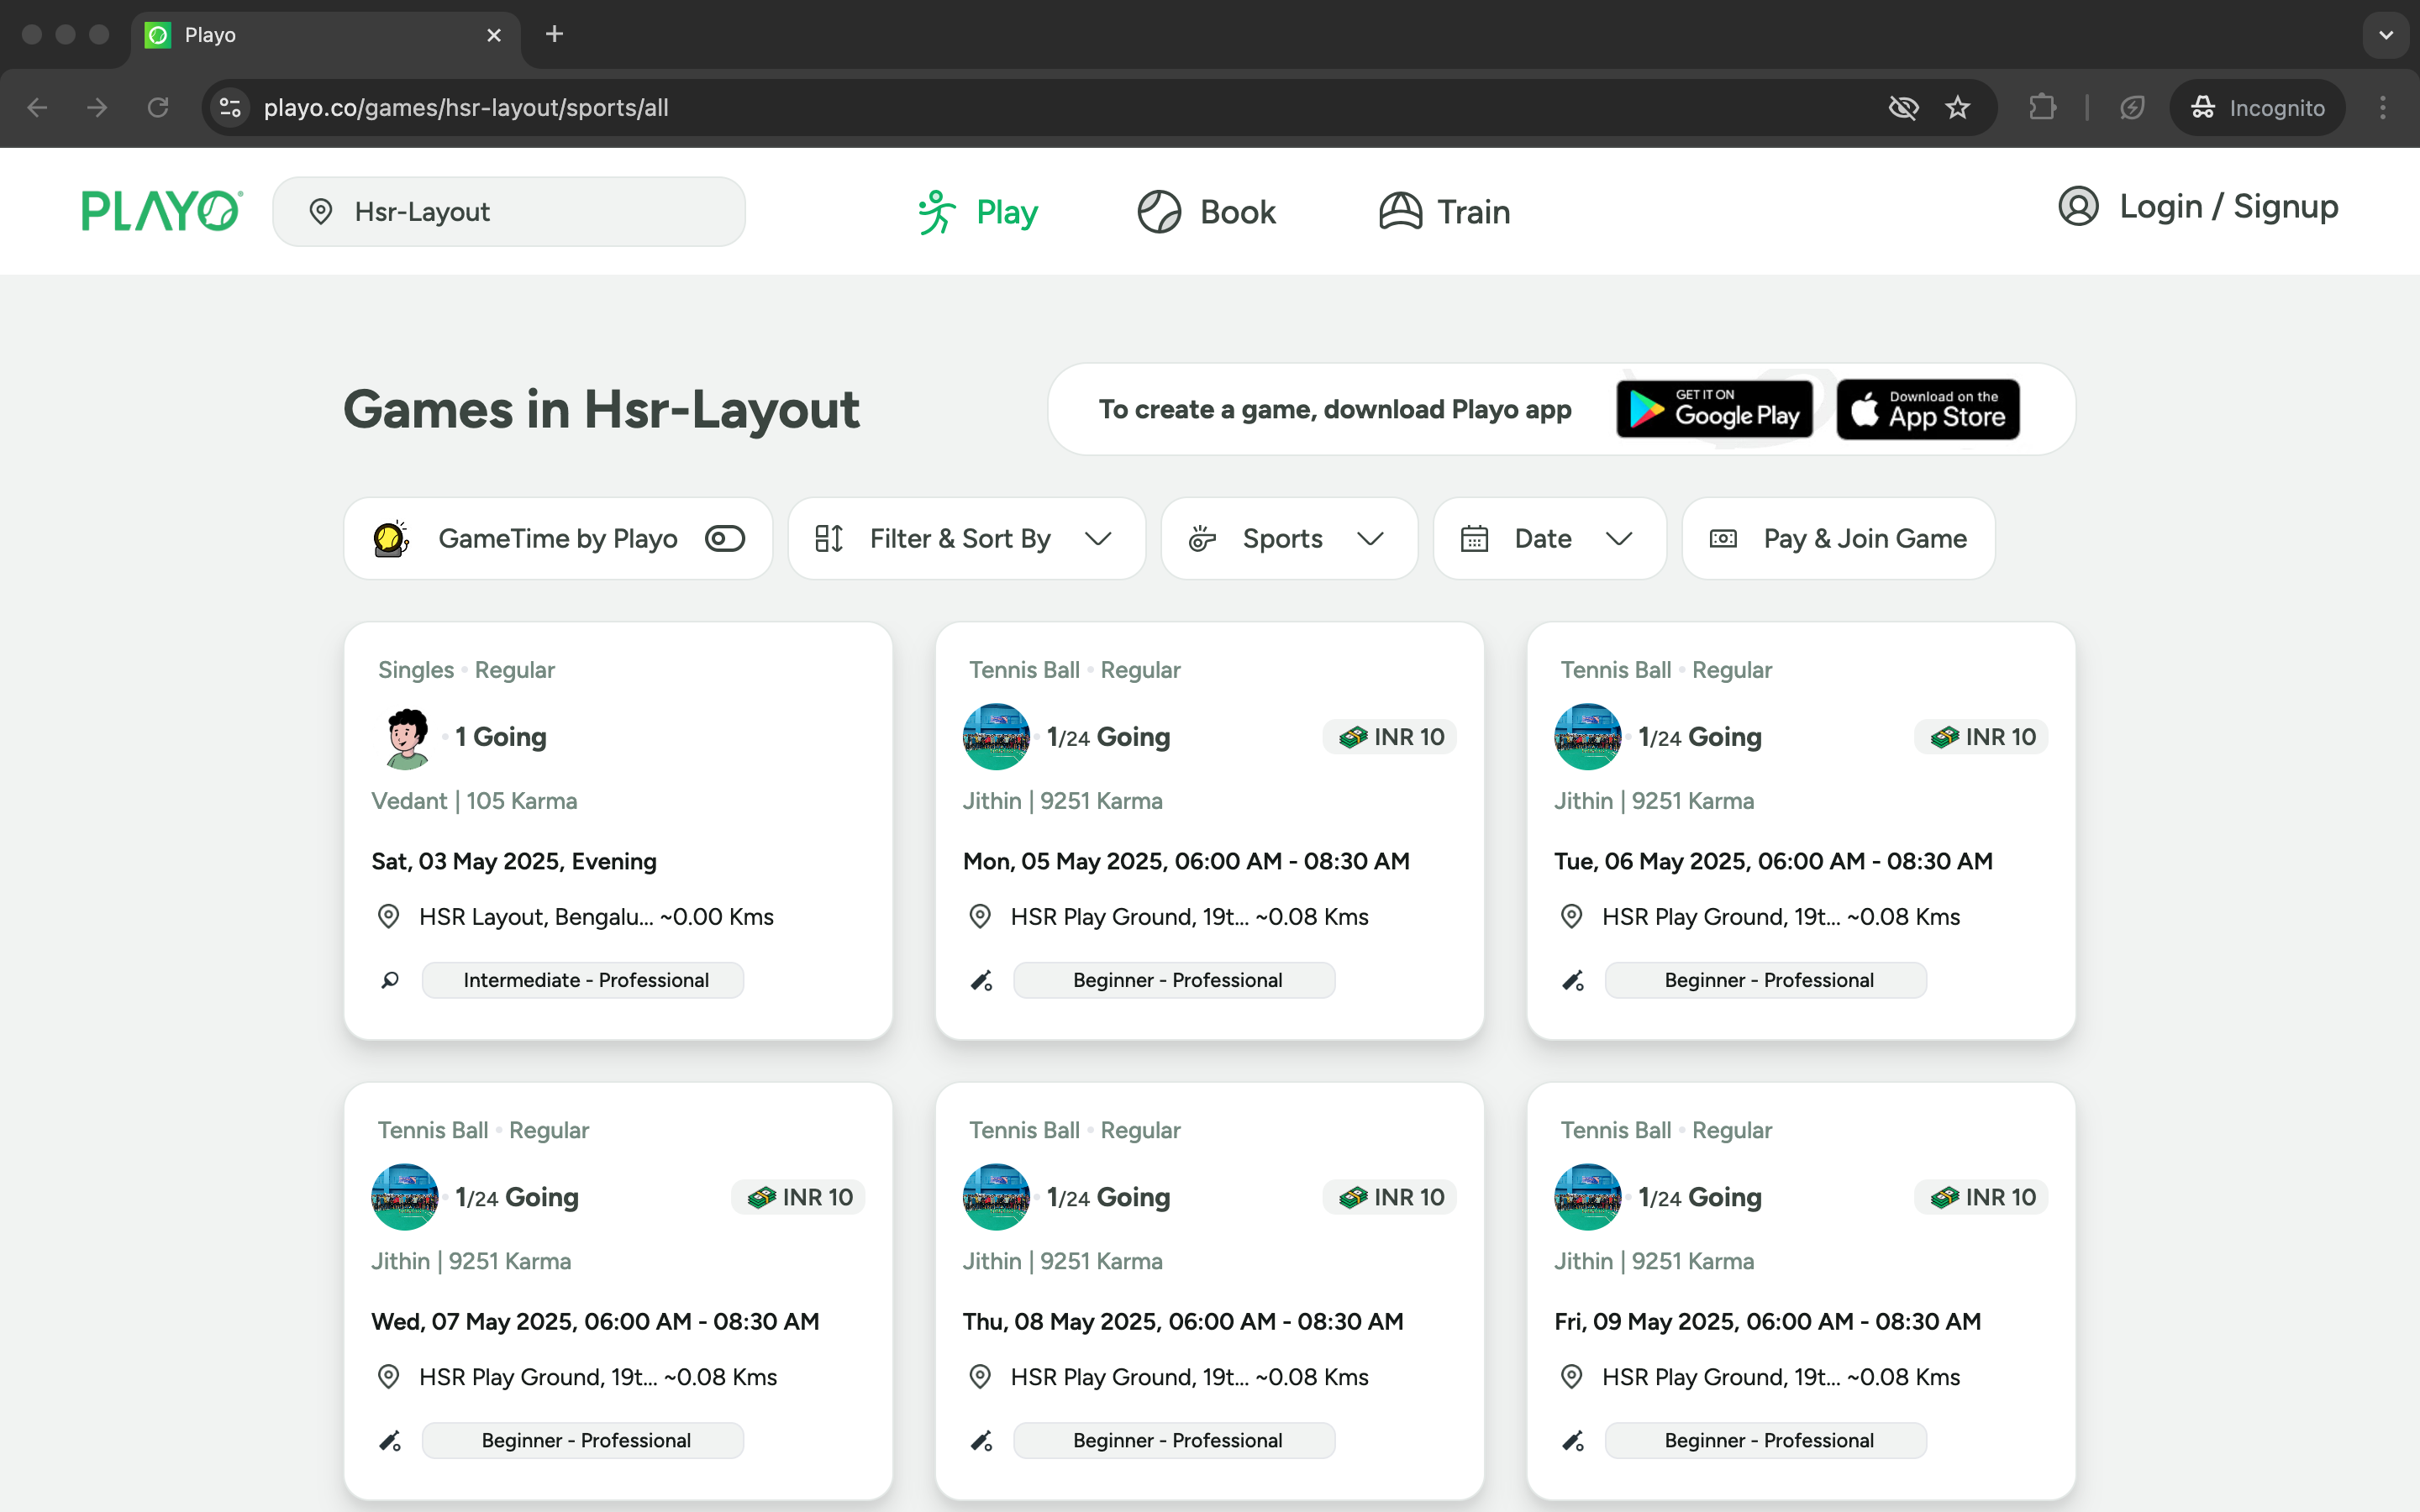Click the racket icon on Singles card
2420x1512 pixels.
[390, 980]
